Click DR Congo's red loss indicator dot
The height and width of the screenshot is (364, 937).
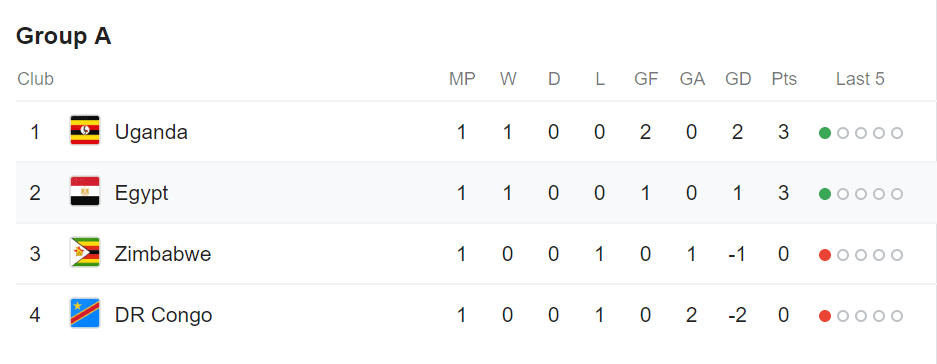tap(825, 316)
